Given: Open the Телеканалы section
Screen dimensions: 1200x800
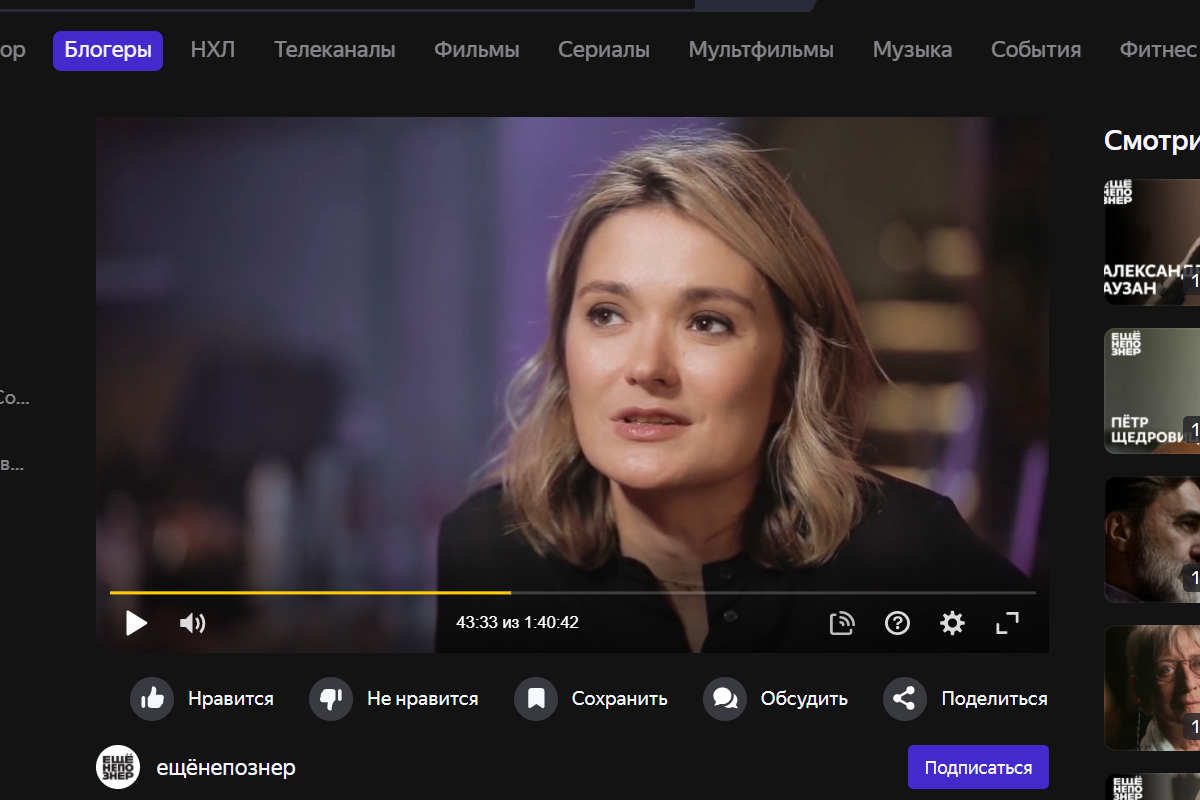Looking at the screenshot, I should 334,50.
